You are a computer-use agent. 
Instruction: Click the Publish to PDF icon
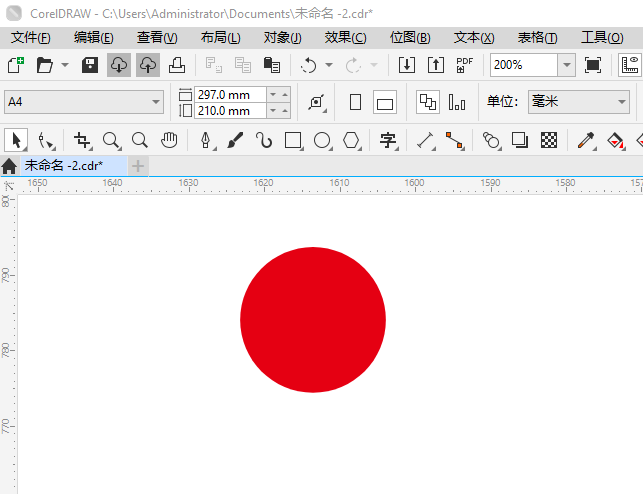click(464, 65)
